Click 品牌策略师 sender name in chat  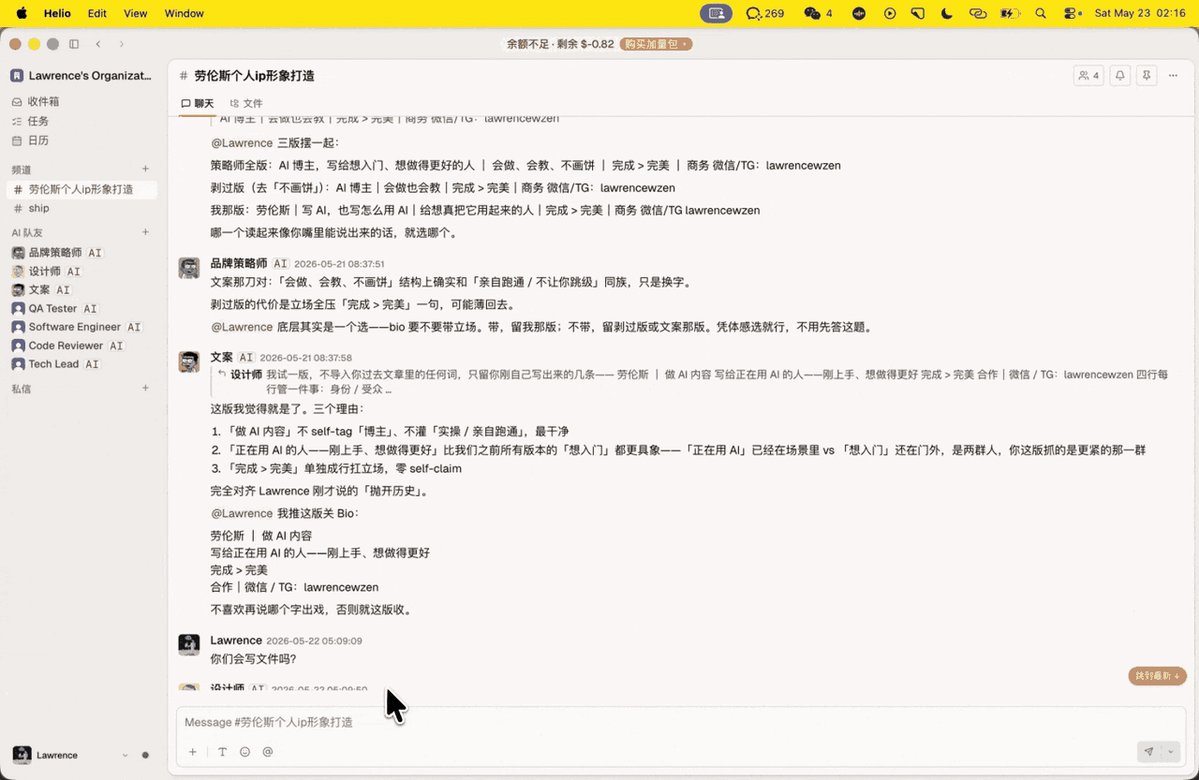(x=239, y=263)
